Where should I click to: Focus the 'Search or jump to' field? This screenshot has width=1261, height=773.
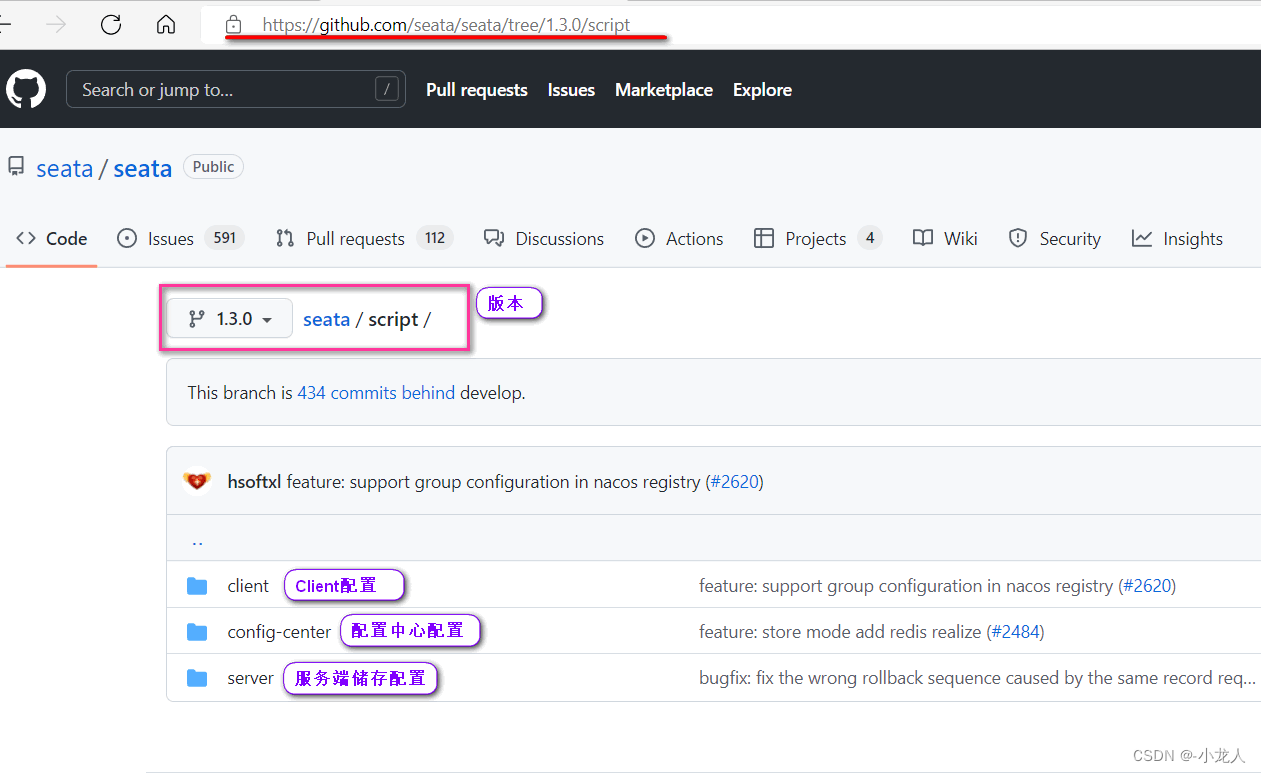pyautogui.click(x=225, y=90)
